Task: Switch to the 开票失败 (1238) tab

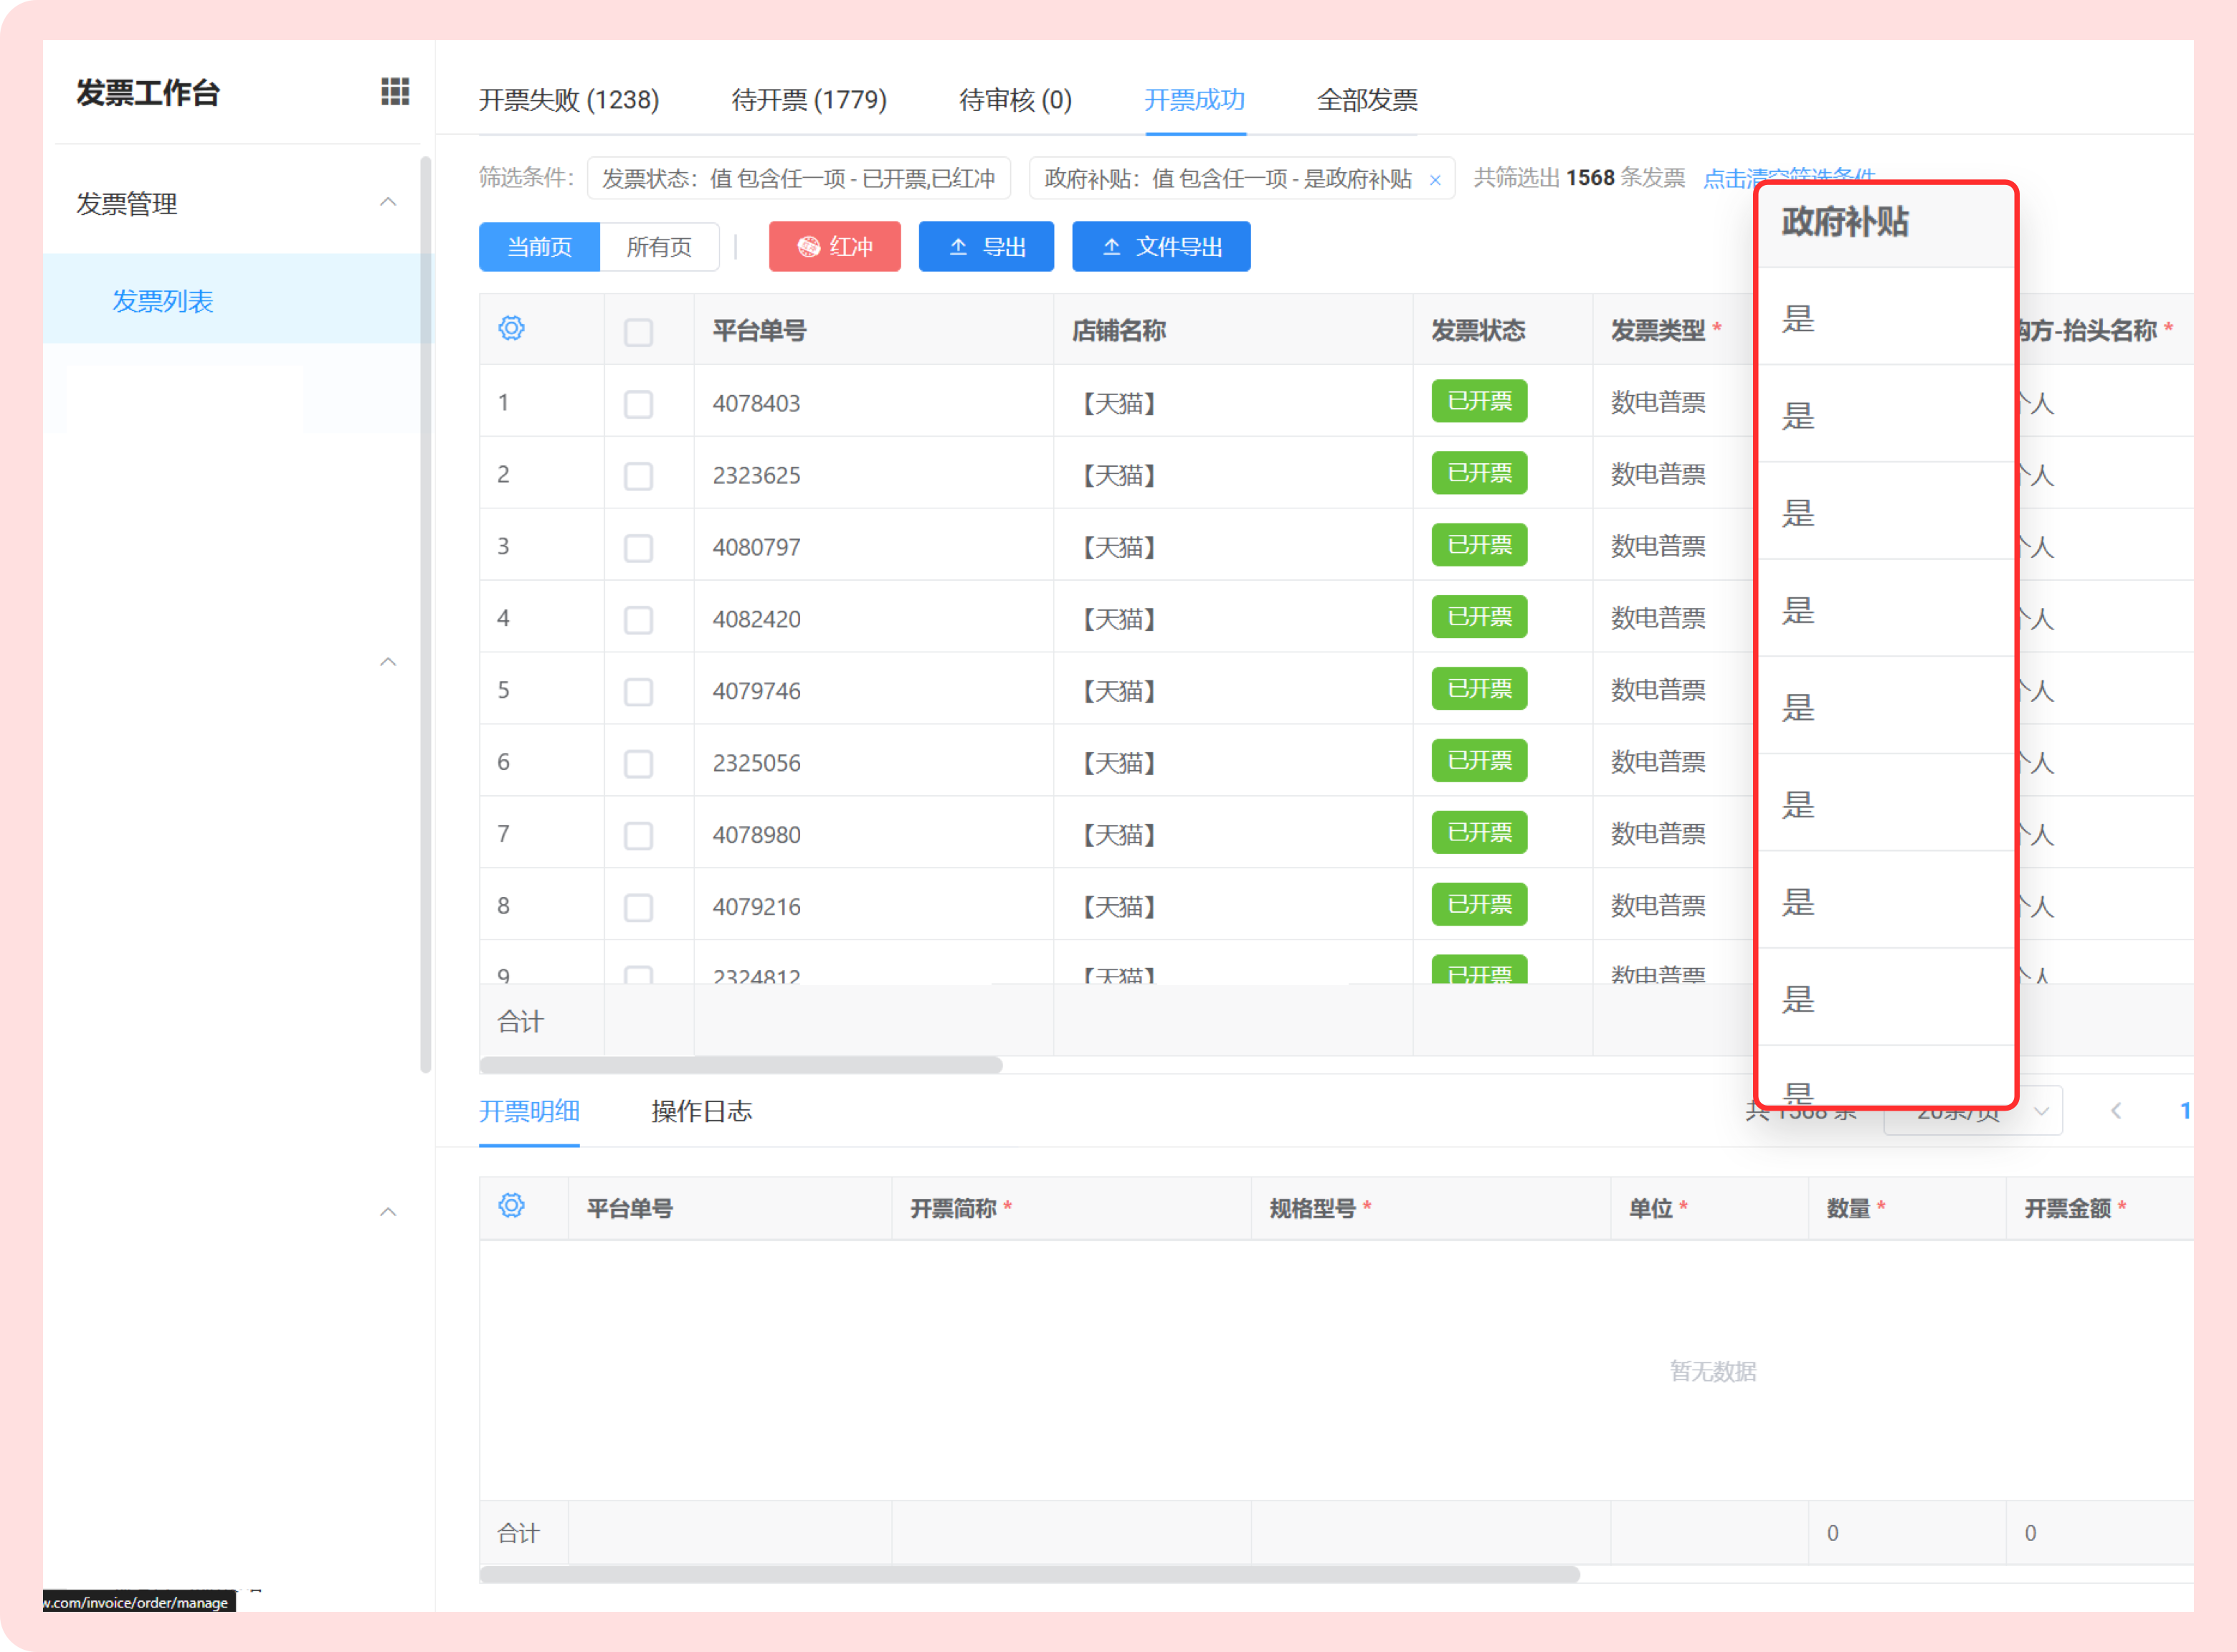Action: point(569,100)
